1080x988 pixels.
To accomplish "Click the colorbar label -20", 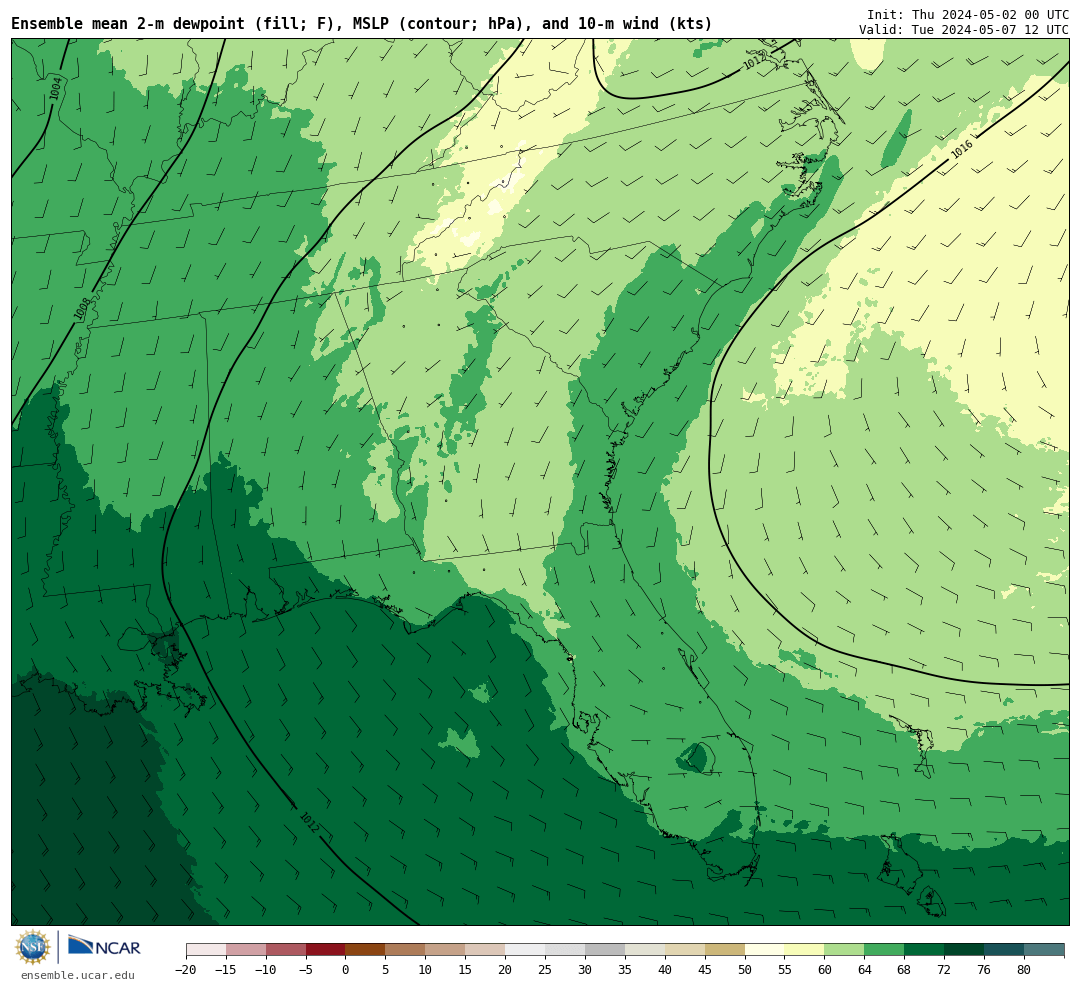I will pyautogui.click(x=185, y=970).
